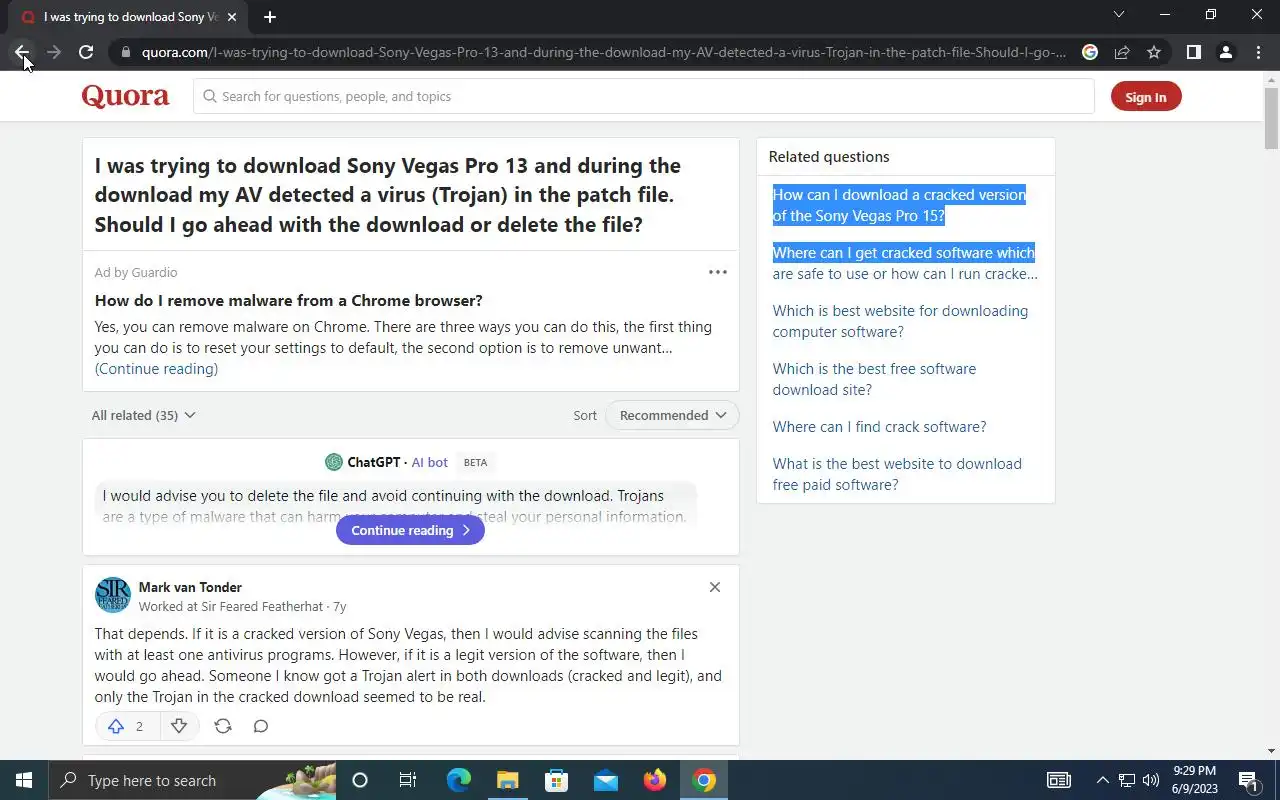Open the volume control in system tray
Screen dimensions: 1280x800
(1151, 780)
